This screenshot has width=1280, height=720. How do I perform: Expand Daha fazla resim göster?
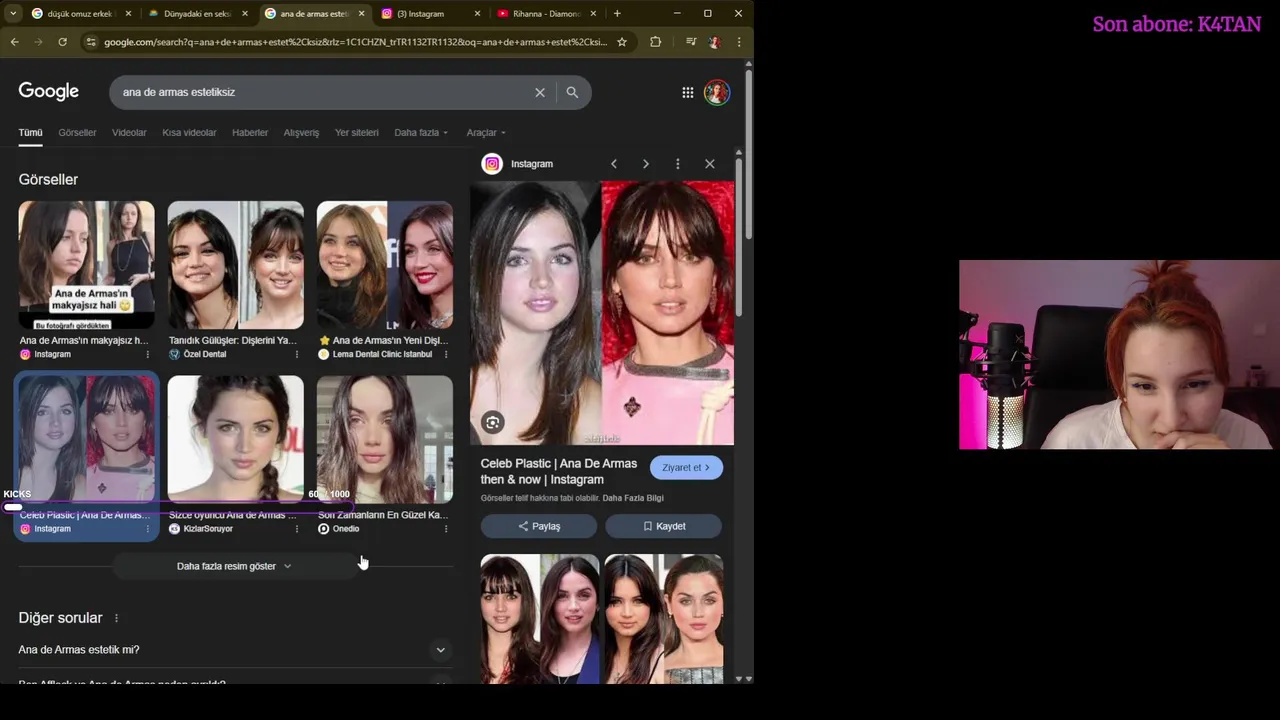click(234, 566)
